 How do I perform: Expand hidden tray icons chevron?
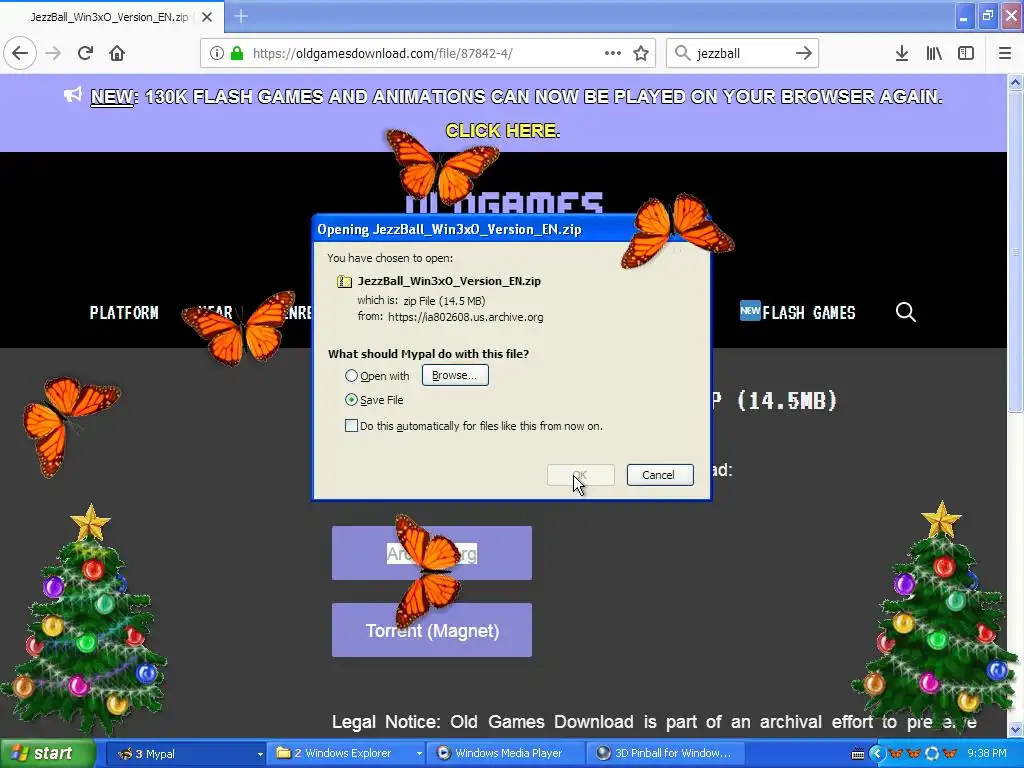coord(877,754)
